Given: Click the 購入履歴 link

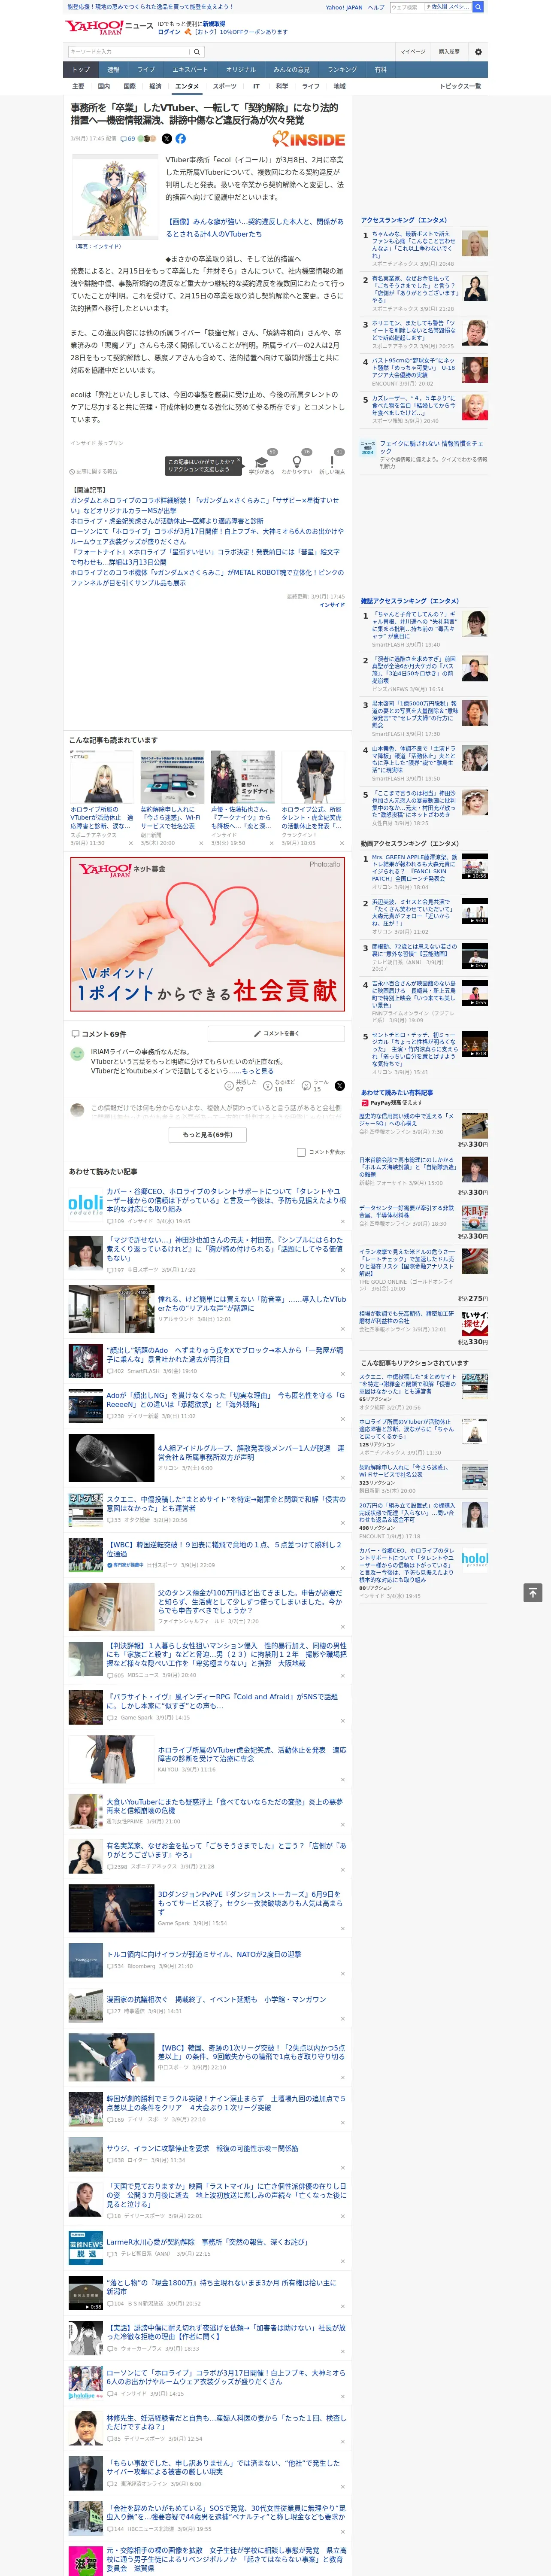Looking at the screenshot, I should [x=449, y=52].
